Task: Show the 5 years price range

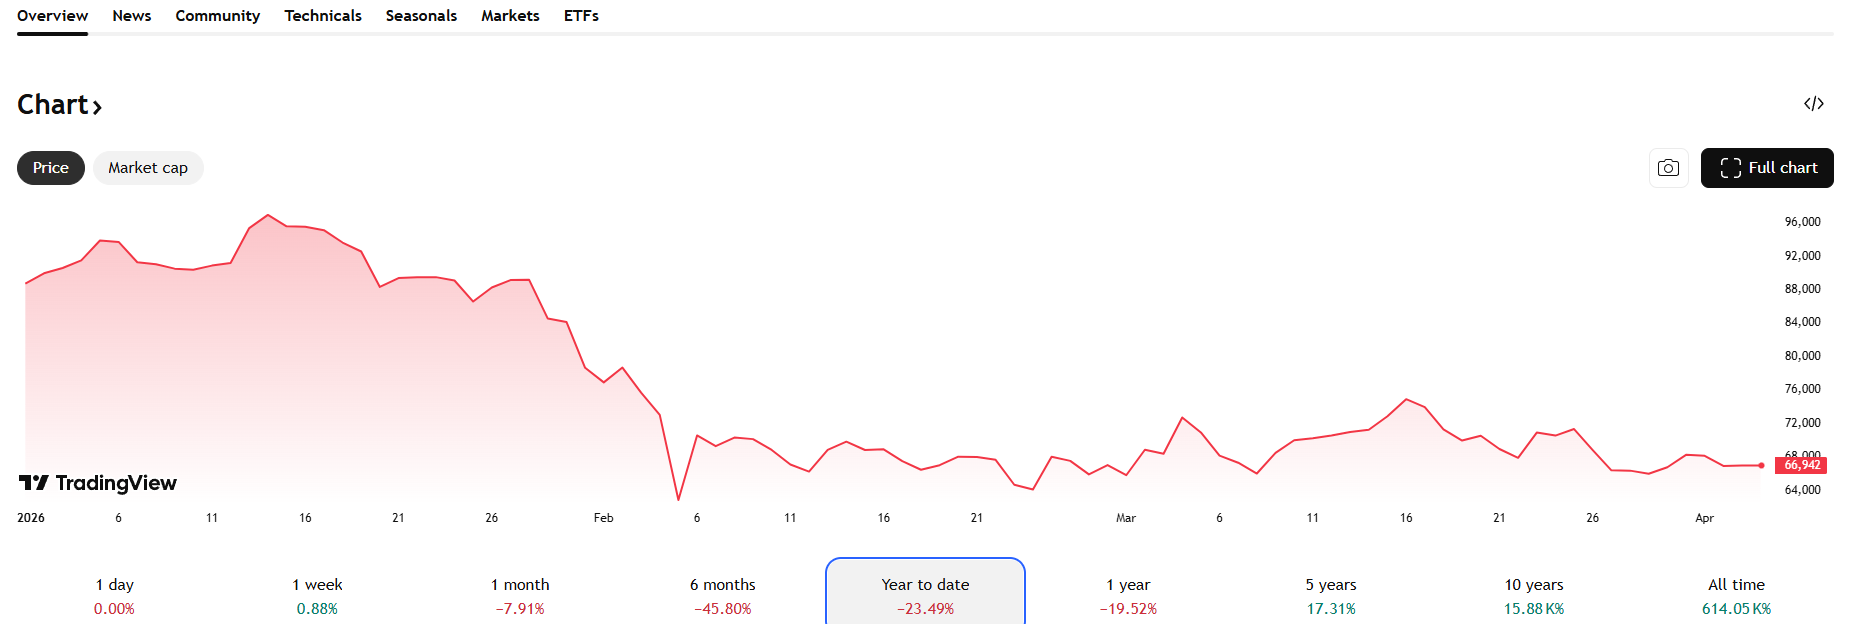Action: 1331,595
